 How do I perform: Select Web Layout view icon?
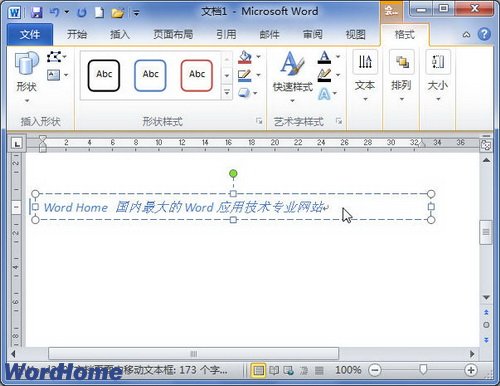coord(289,370)
